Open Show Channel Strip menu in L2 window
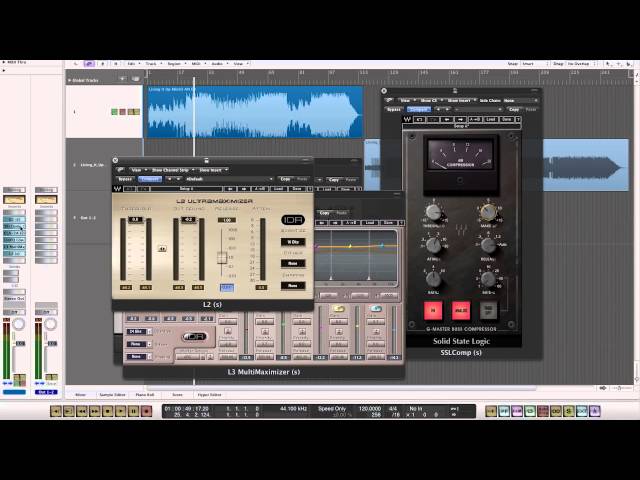Viewport: 640px width, 480px height. click(x=171, y=170)
